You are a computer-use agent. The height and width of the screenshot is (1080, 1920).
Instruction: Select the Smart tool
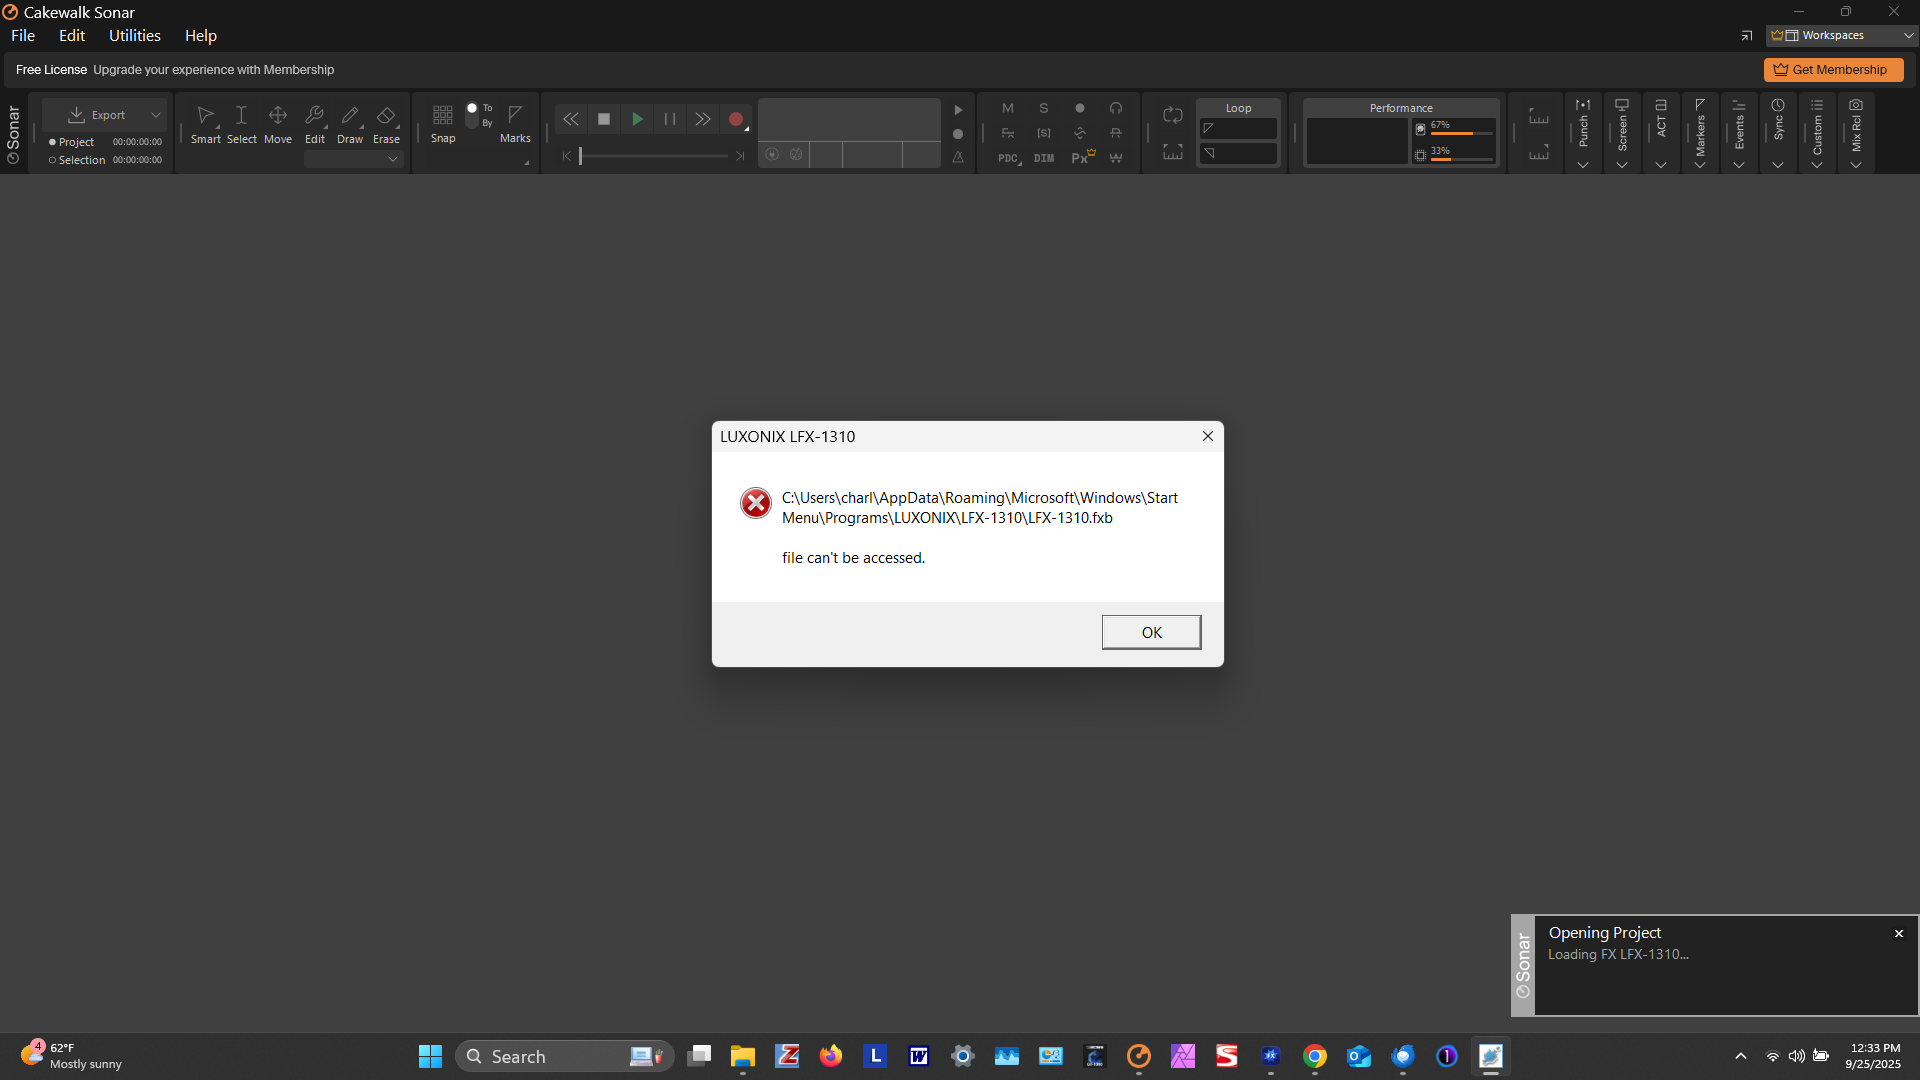tap(205, 124)
